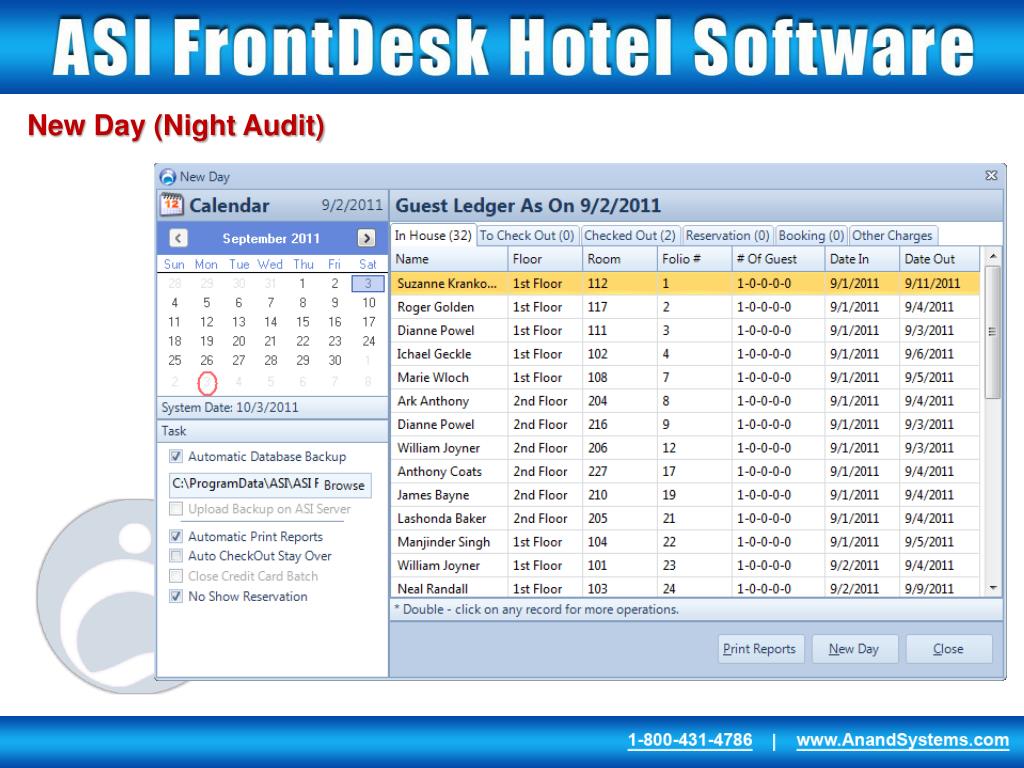Open www.AnandSystems.com link
1024x768 pixels.
point(903,741)
